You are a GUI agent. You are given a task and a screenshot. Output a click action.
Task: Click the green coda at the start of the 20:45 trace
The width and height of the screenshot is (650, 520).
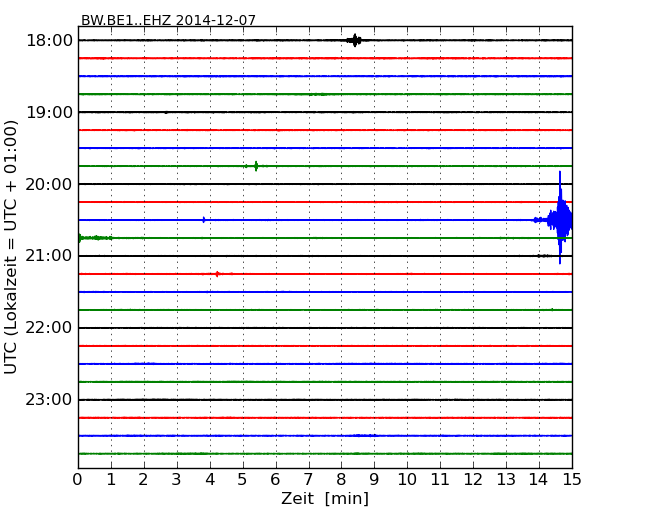pos(95,238)
